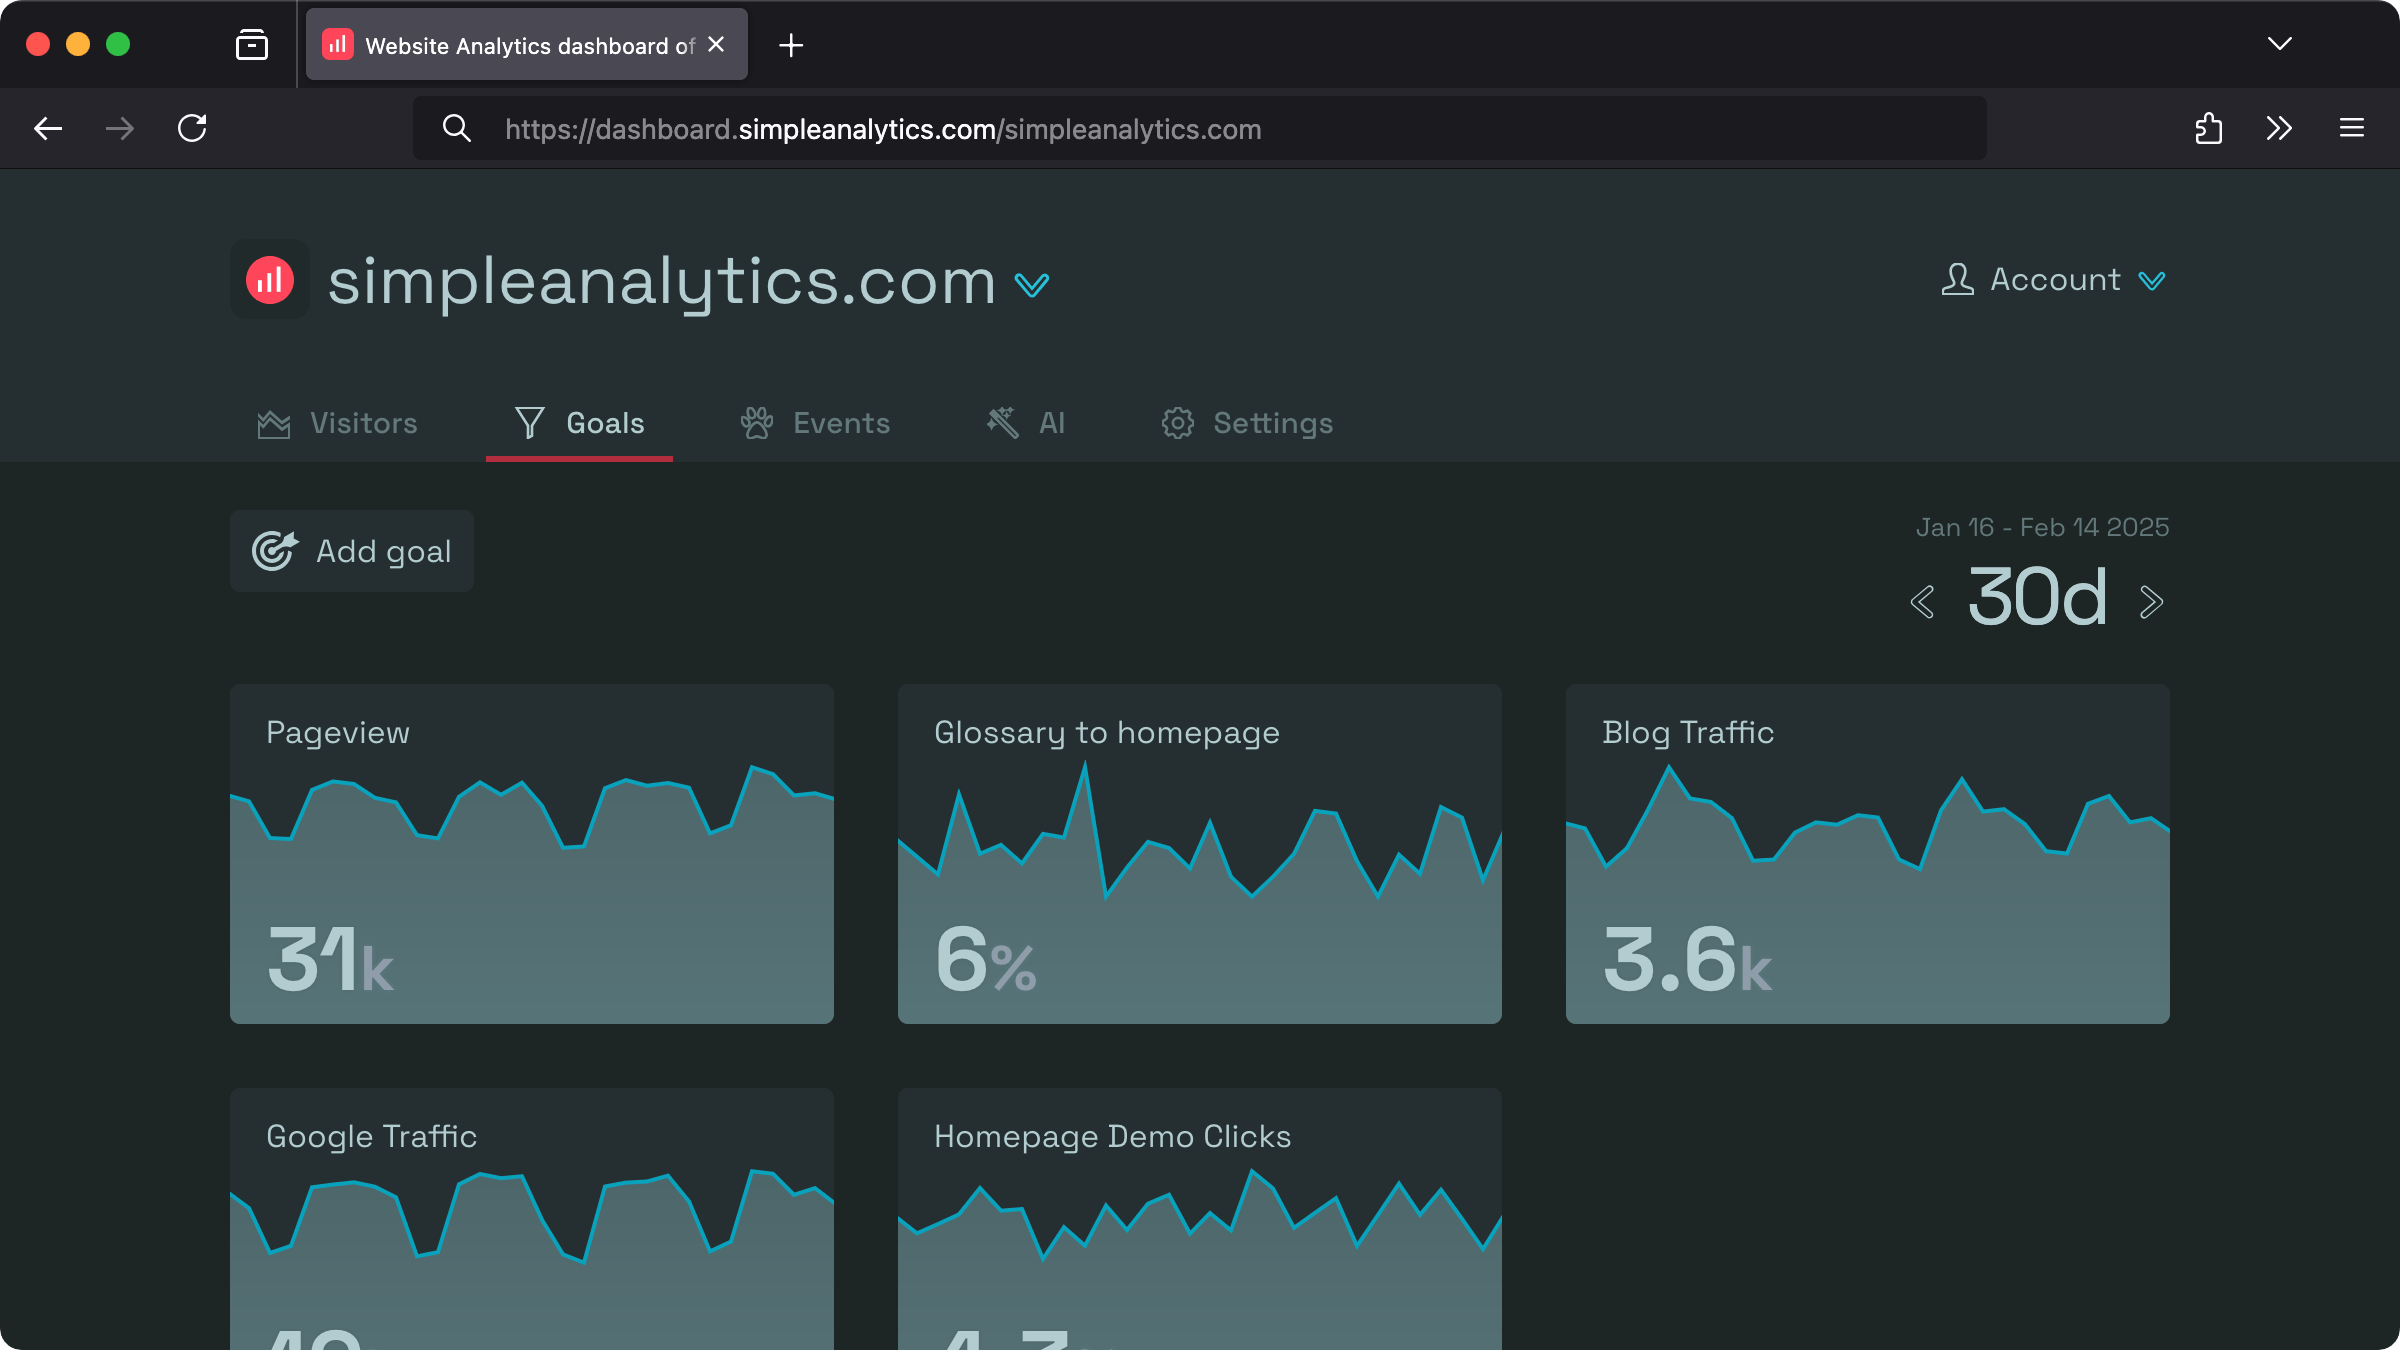Click the simpleanalytics.com site title
This screenshot has height=1350, width=2400.
click(x=662, y=282)
